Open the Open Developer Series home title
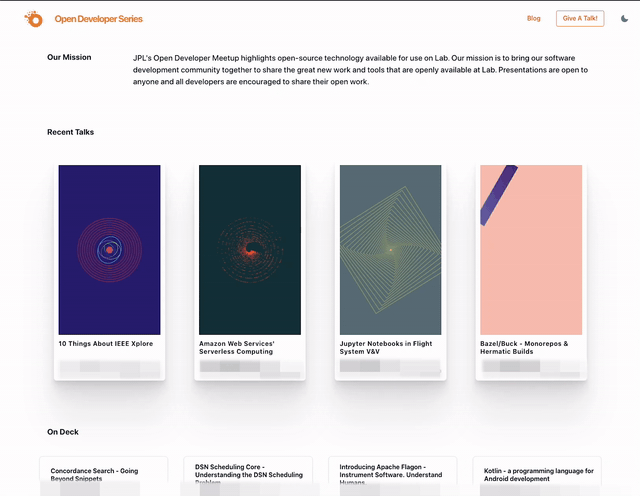640x496 pixels. (98, 19)
